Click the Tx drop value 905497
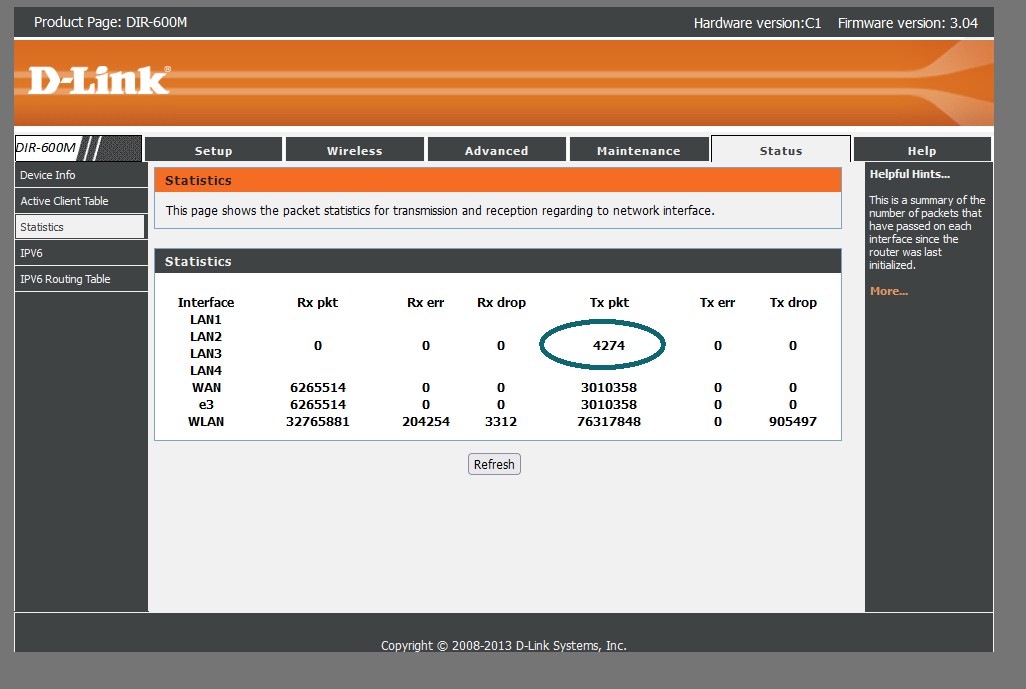 point(792,421)
